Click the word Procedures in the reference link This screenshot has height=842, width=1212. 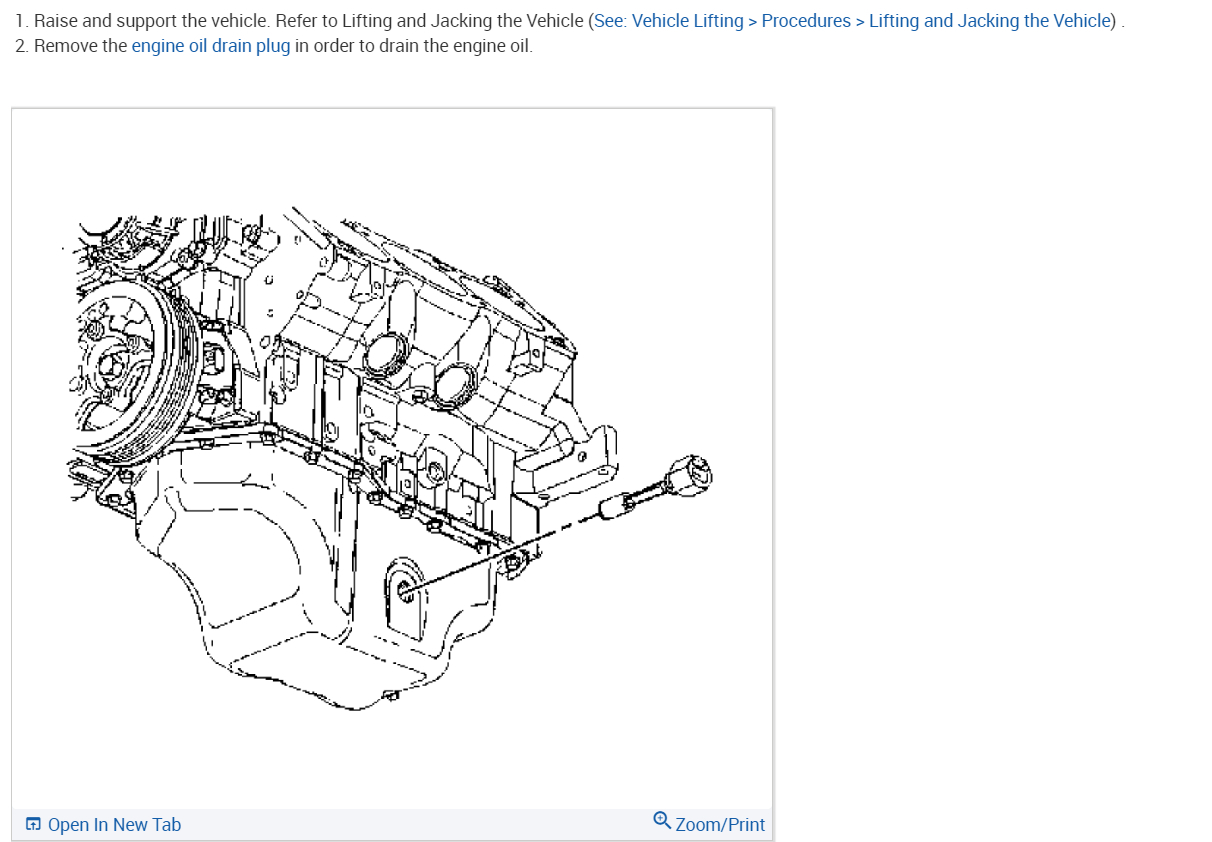[806, 21]
